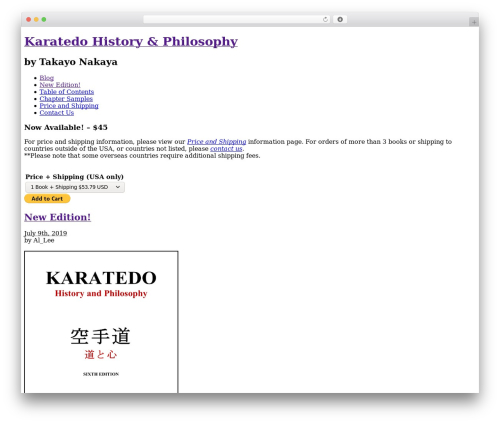
Task: Click the browser reload icon
Action: point(325,19)
